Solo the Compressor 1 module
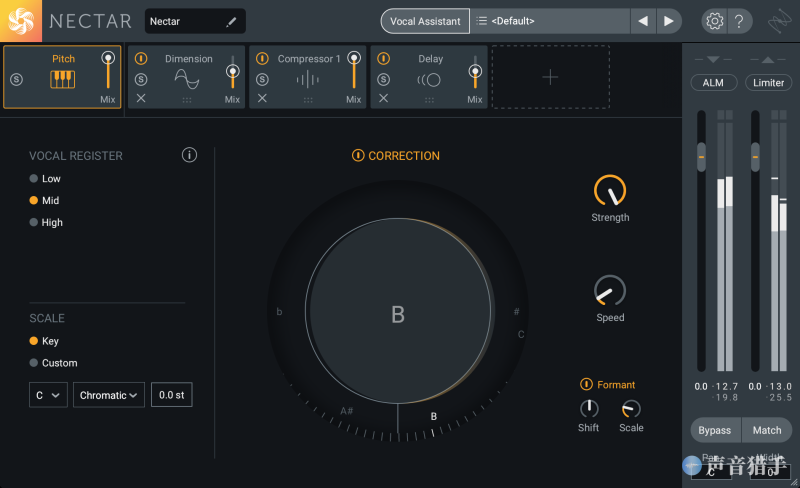 tap(262, 80)
